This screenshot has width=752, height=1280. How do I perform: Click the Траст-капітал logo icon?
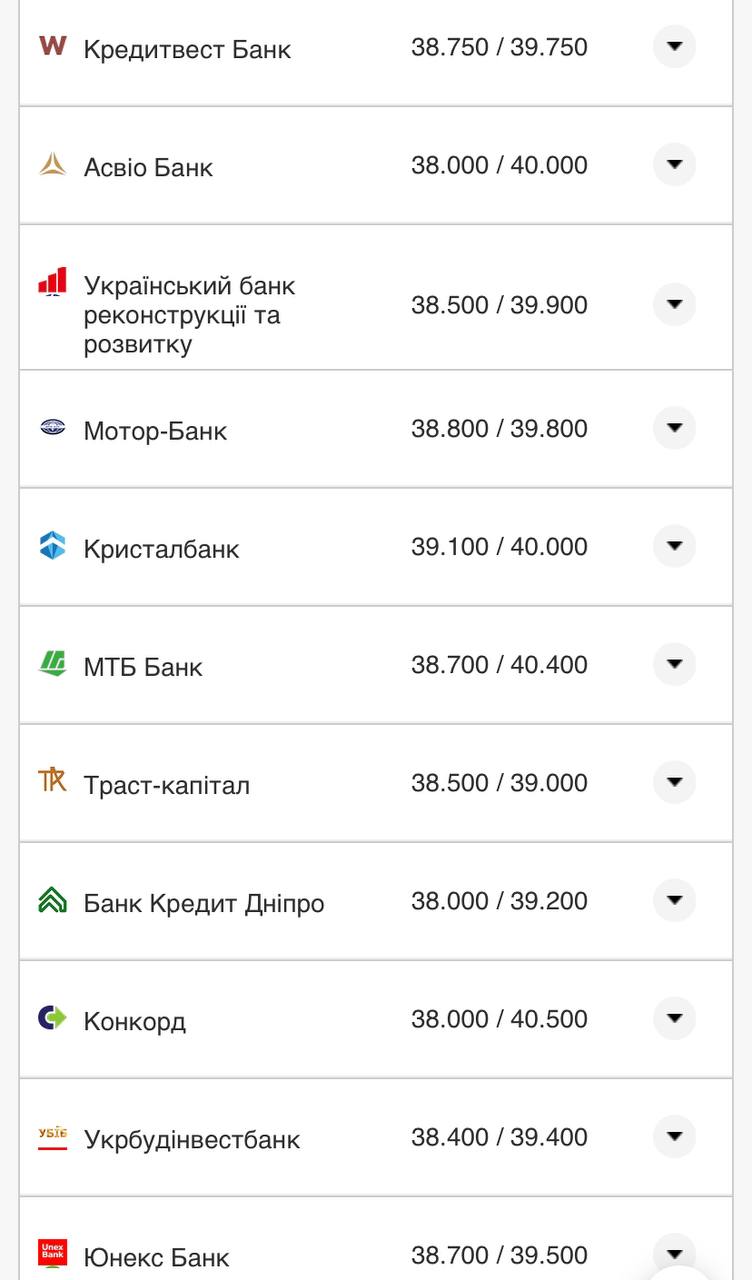[x=52, y=781]
